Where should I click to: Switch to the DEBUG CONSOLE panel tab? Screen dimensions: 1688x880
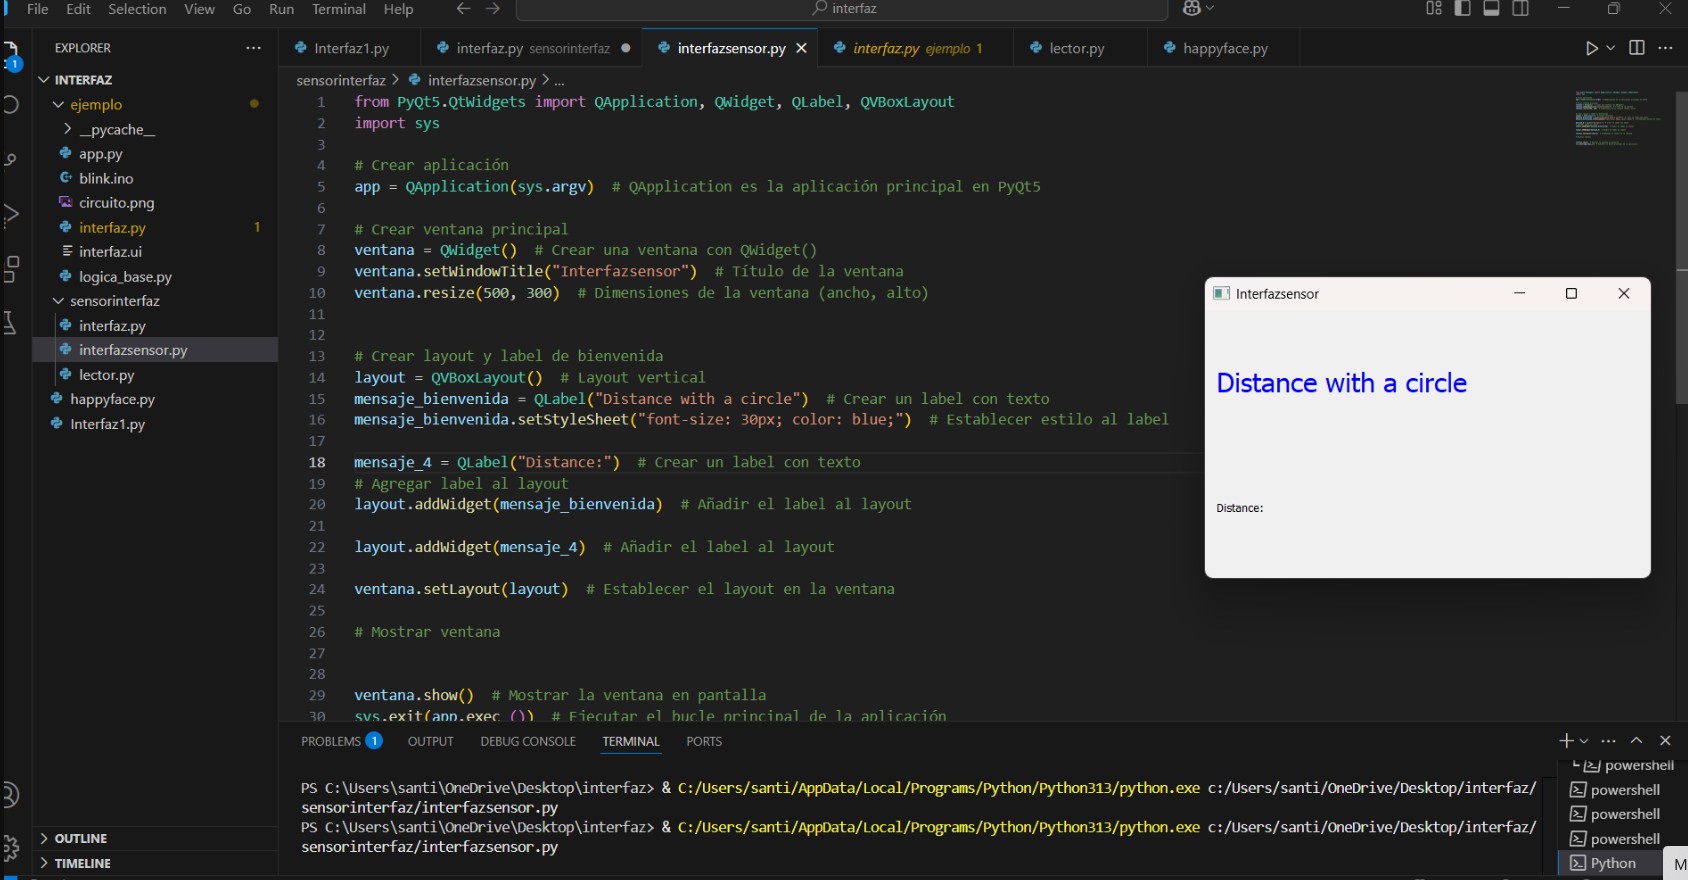coord(528,741)
